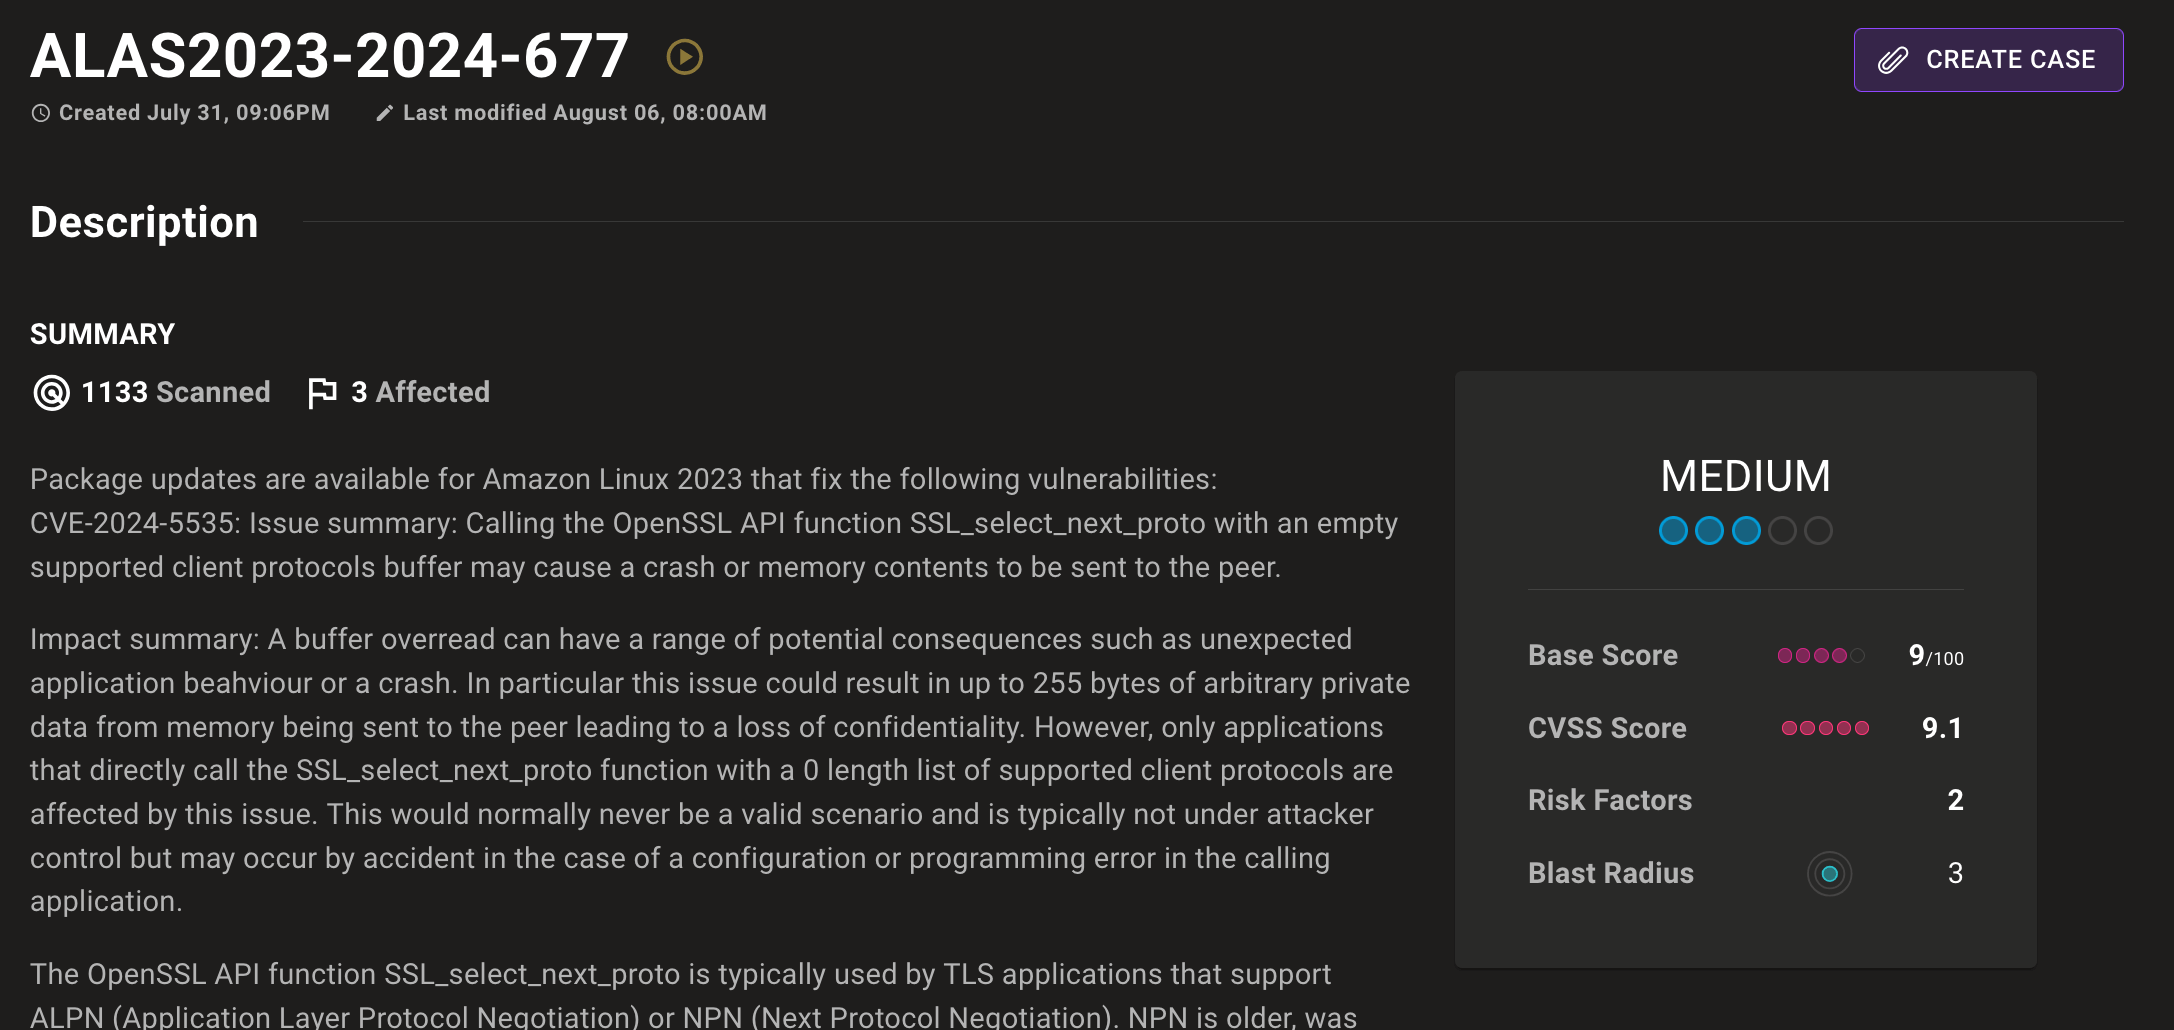The height and width of the screenshot is (1030, 2174).
Task: Click the 1133 Scanned count
Action: pos(175,392)
